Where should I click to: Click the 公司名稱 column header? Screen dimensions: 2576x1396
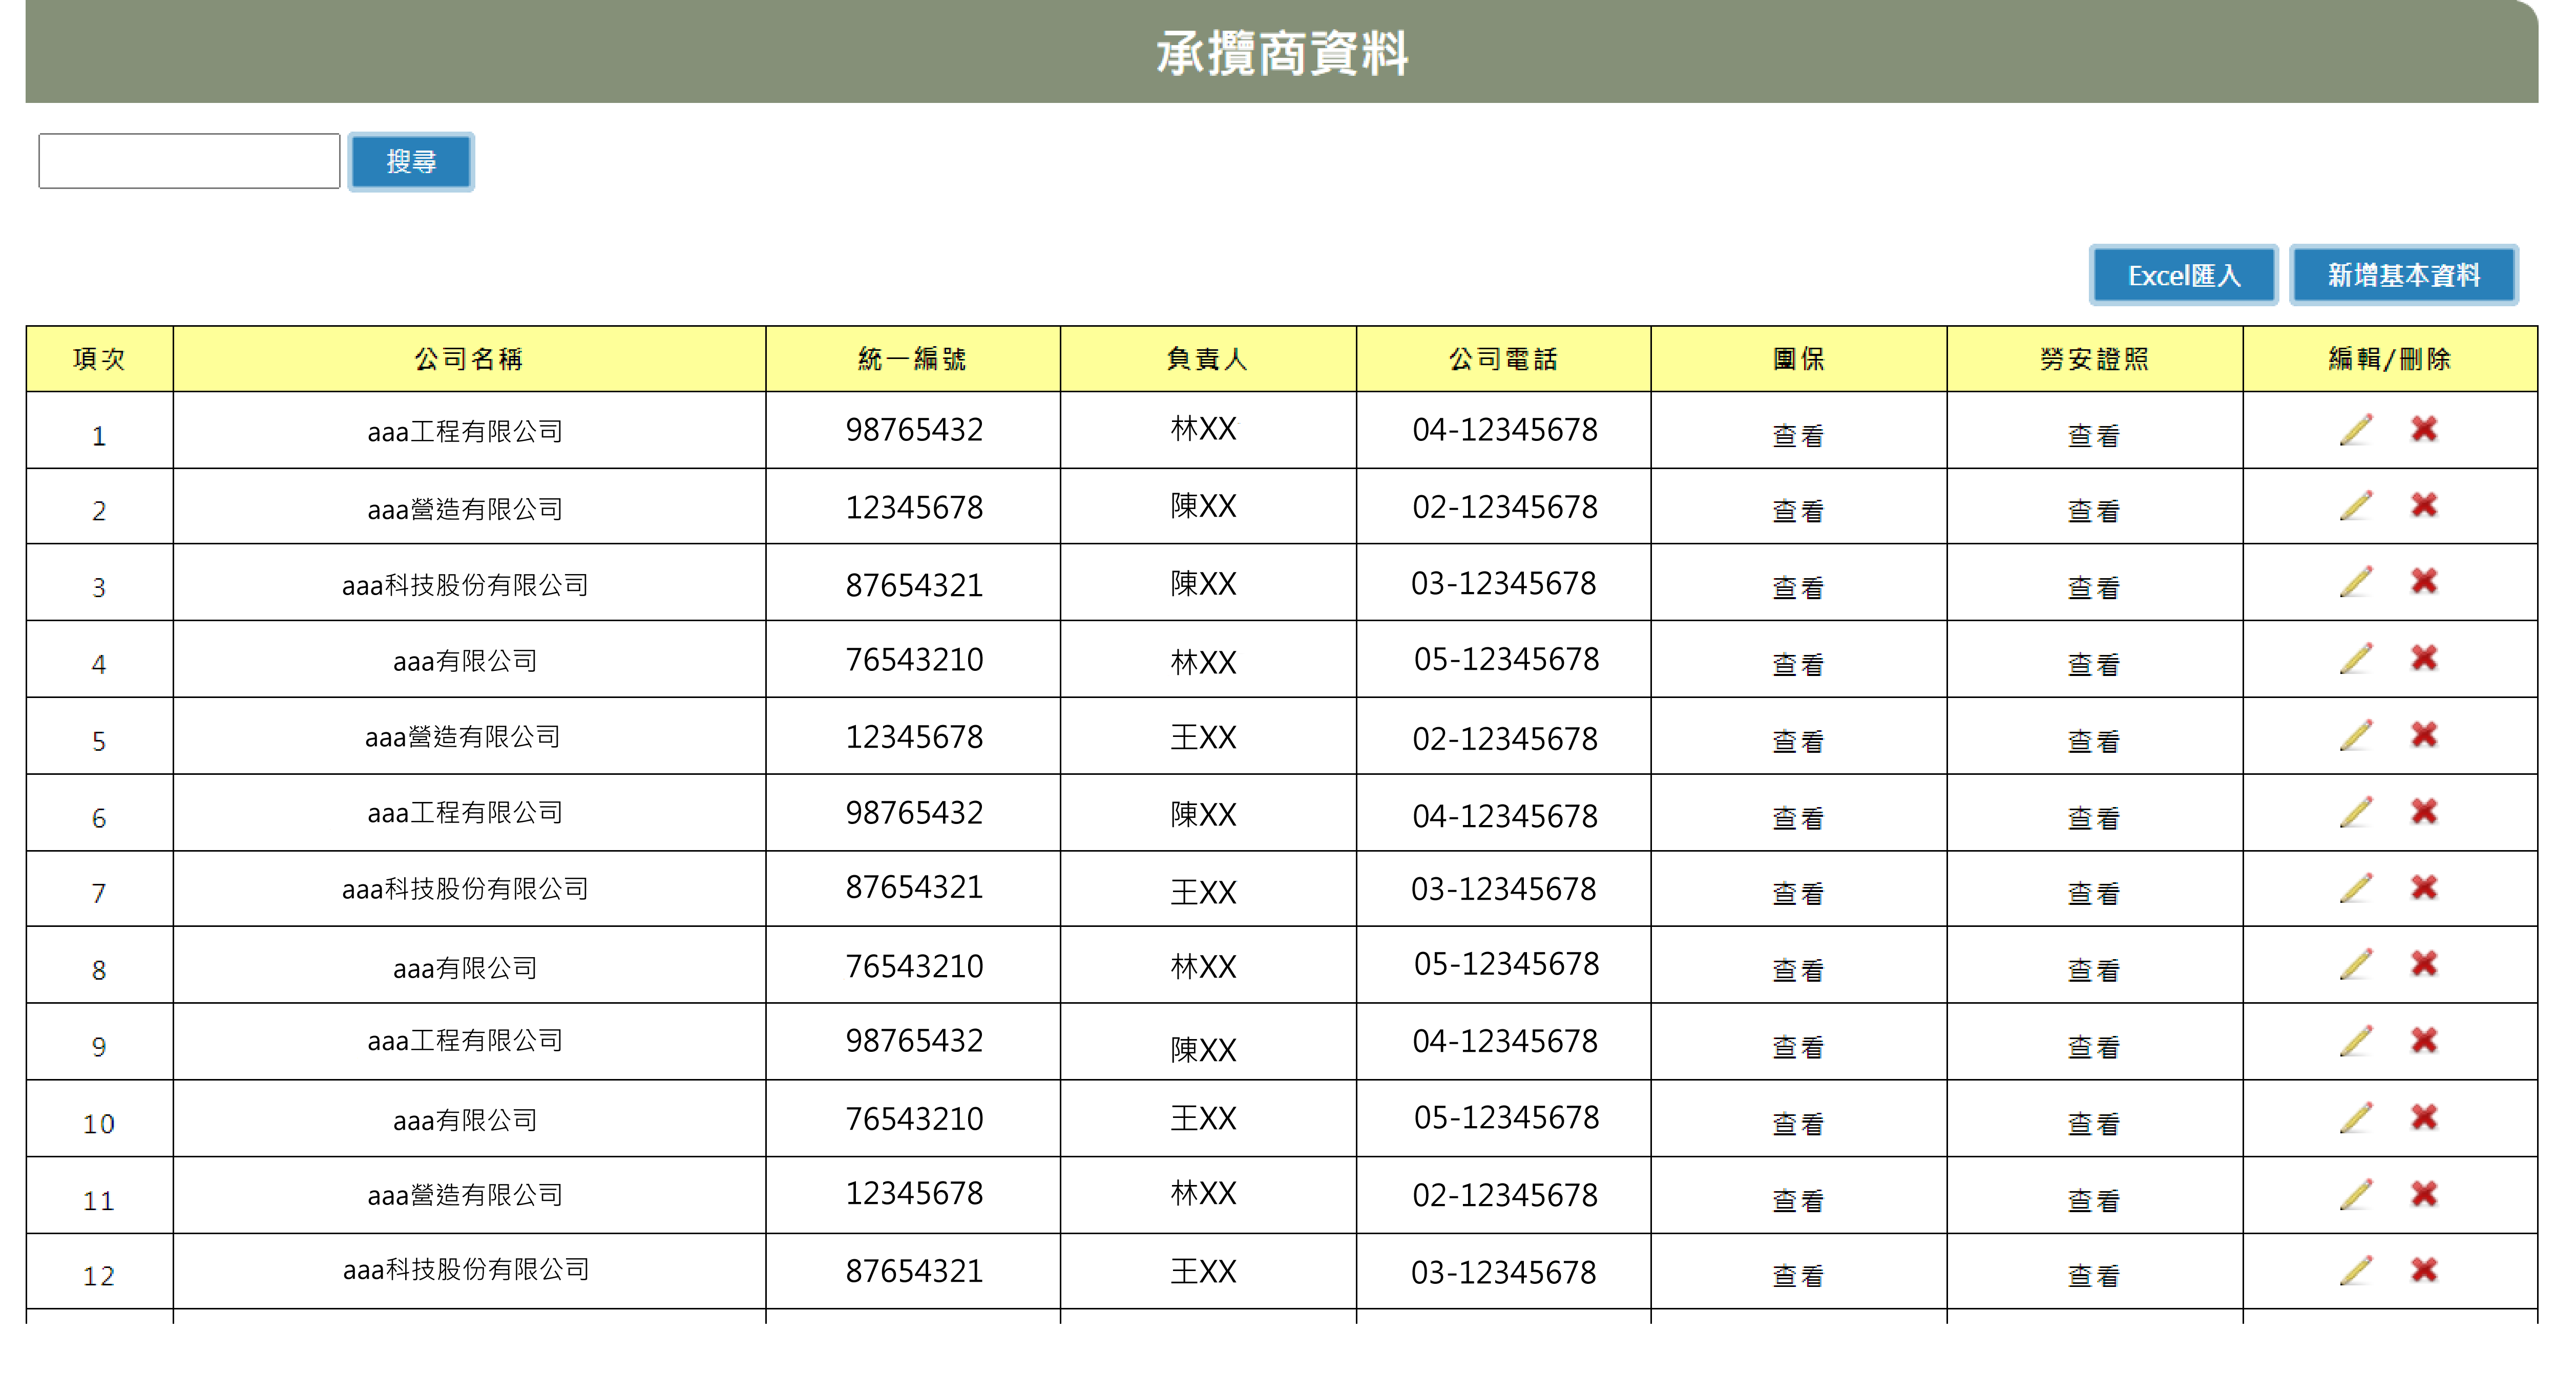[469, 359]
